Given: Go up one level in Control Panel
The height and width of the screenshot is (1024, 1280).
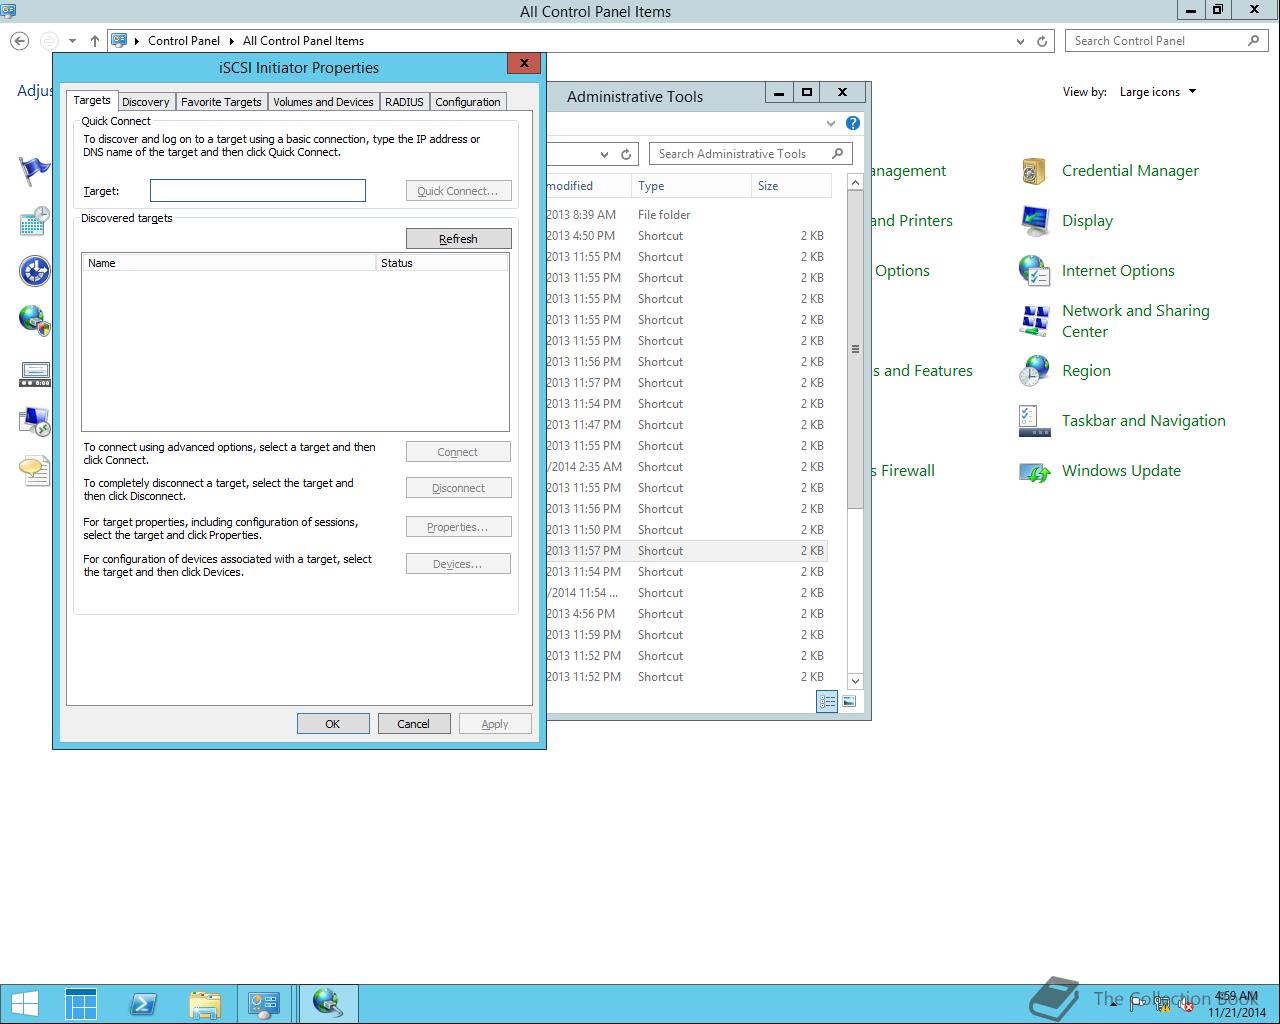Looking at the screenshot, I should (x=94, y=41).
